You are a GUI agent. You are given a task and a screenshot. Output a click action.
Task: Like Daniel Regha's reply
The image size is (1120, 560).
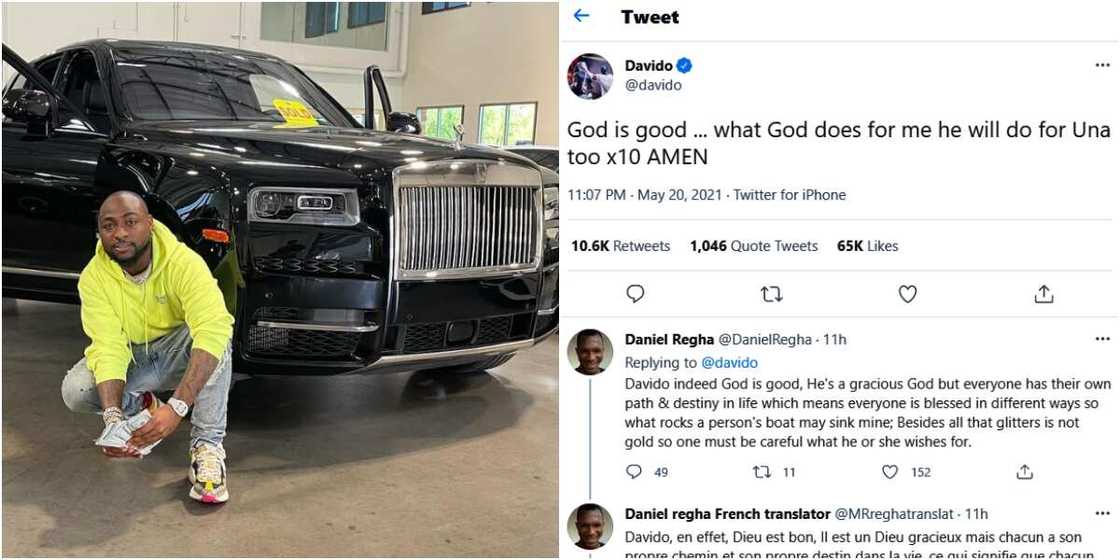click(x=889, y=472)
